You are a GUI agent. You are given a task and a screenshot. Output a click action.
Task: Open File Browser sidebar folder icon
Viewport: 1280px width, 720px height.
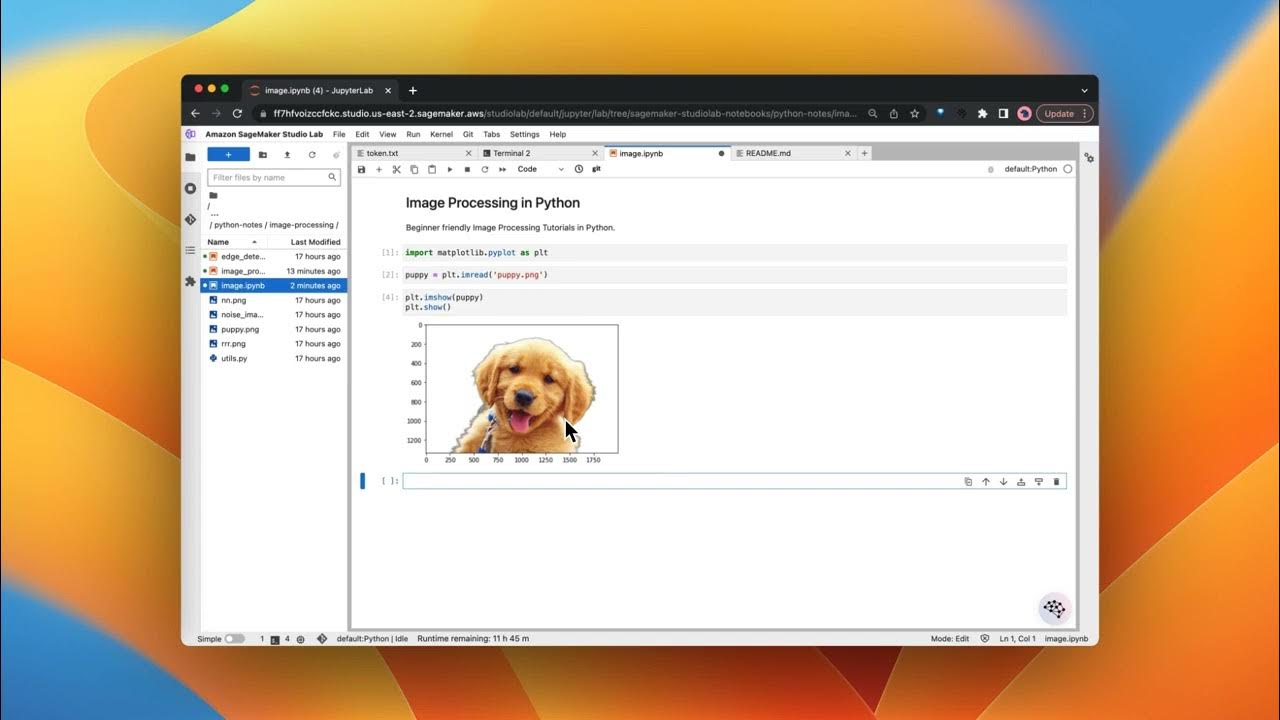190,157
